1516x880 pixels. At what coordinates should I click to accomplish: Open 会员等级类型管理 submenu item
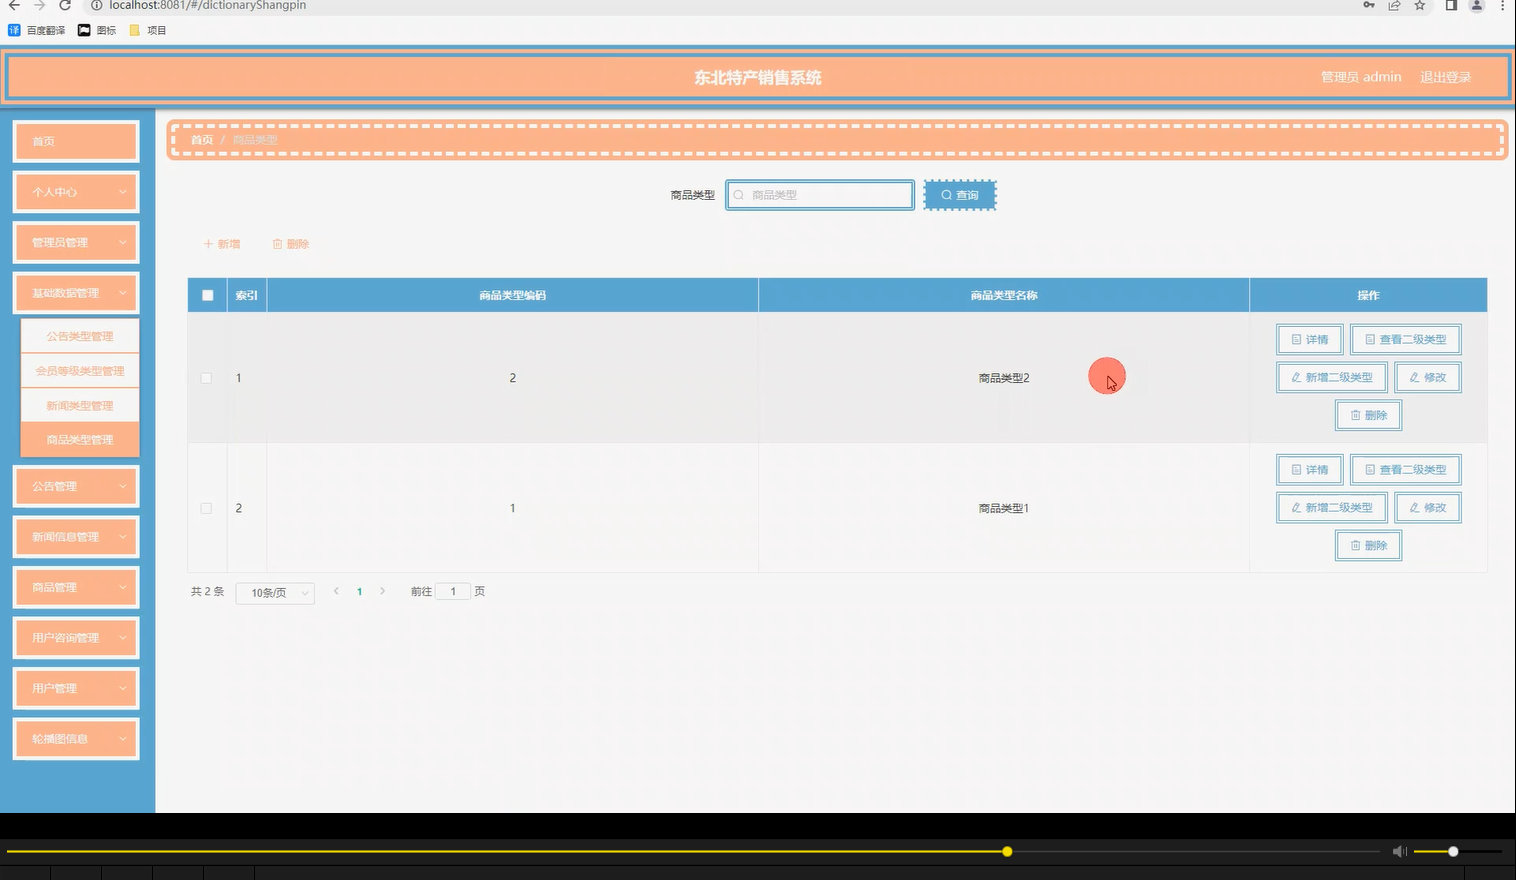(x=80, y=371)
